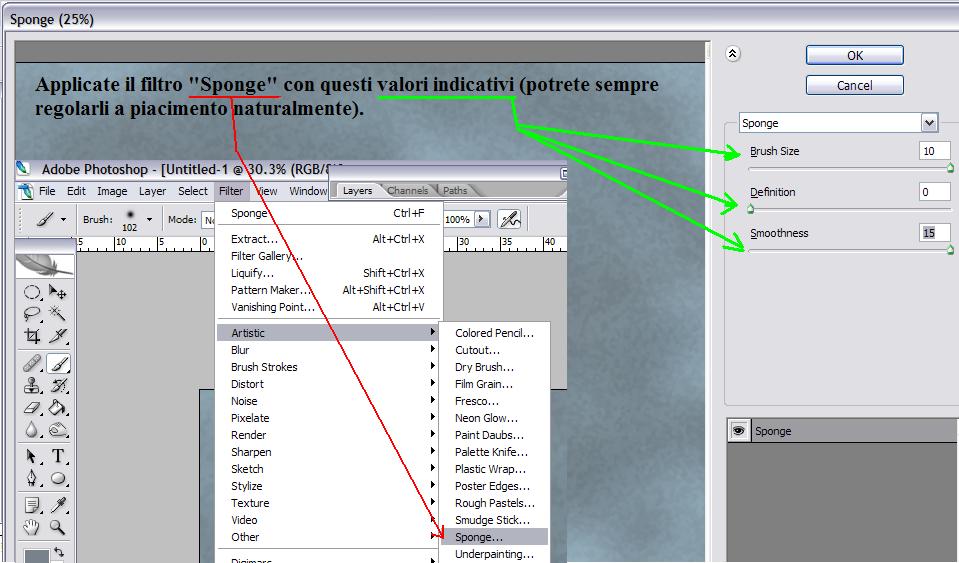Open the tool preset picker arrow

tap(63, 219)
